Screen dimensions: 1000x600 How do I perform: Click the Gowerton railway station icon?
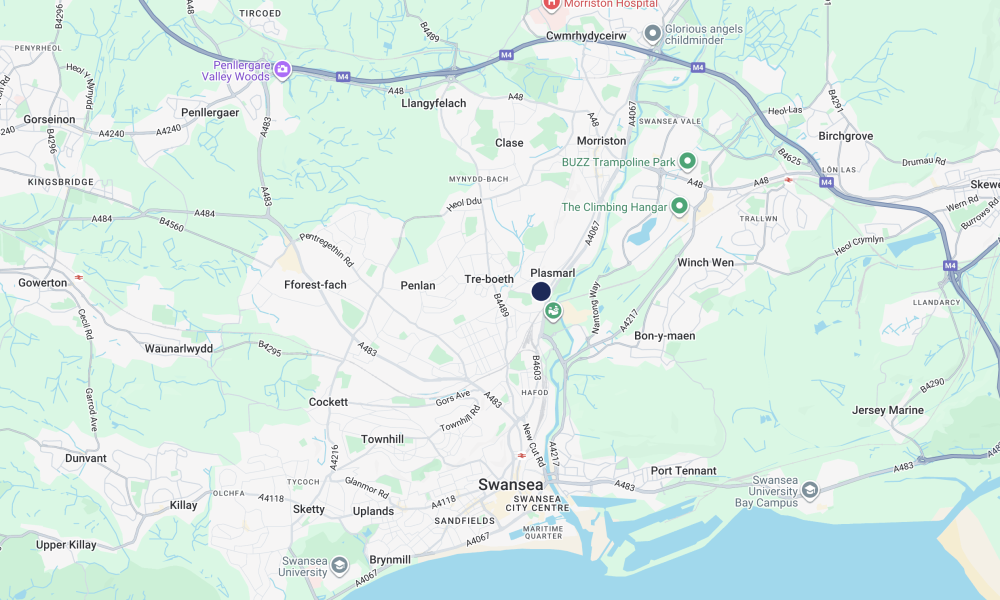(78, 277)
